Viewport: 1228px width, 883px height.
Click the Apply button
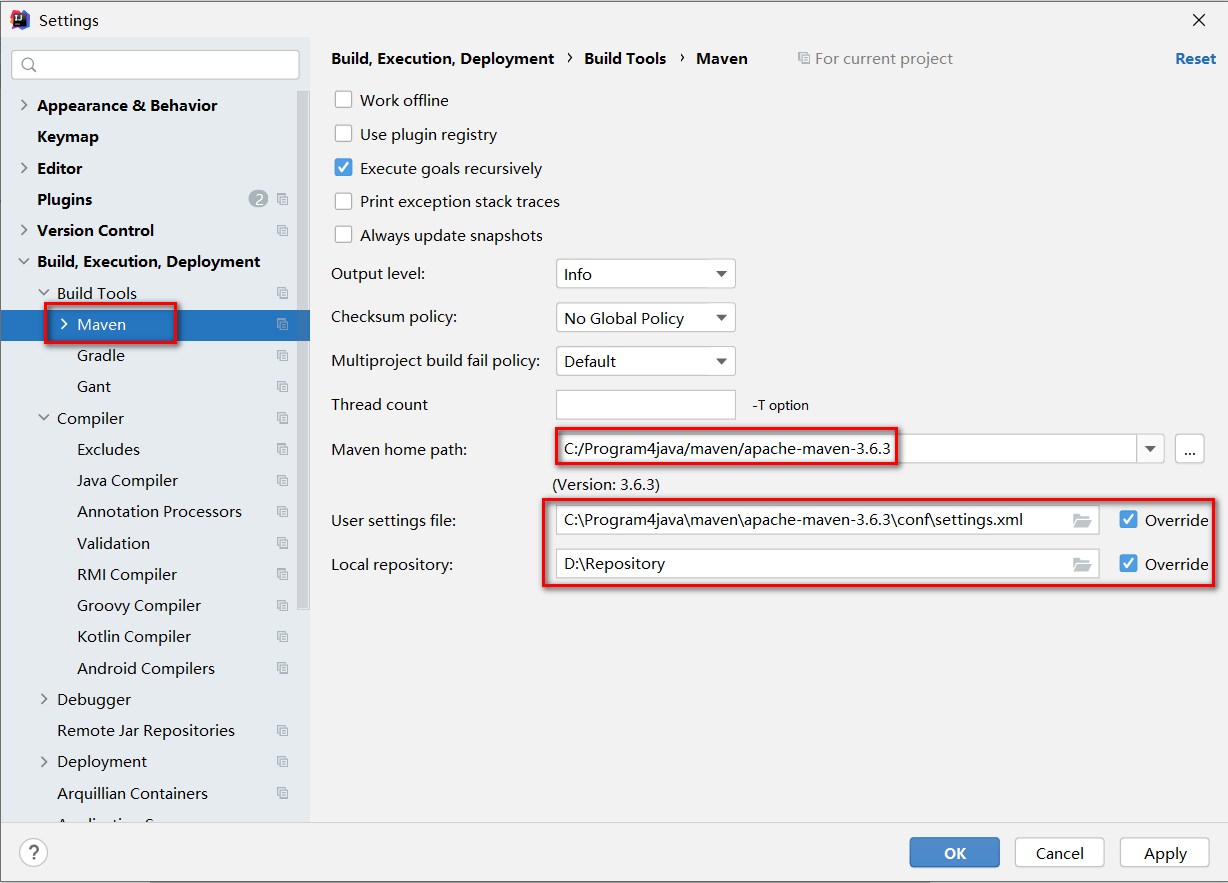tap(1165, 853)
